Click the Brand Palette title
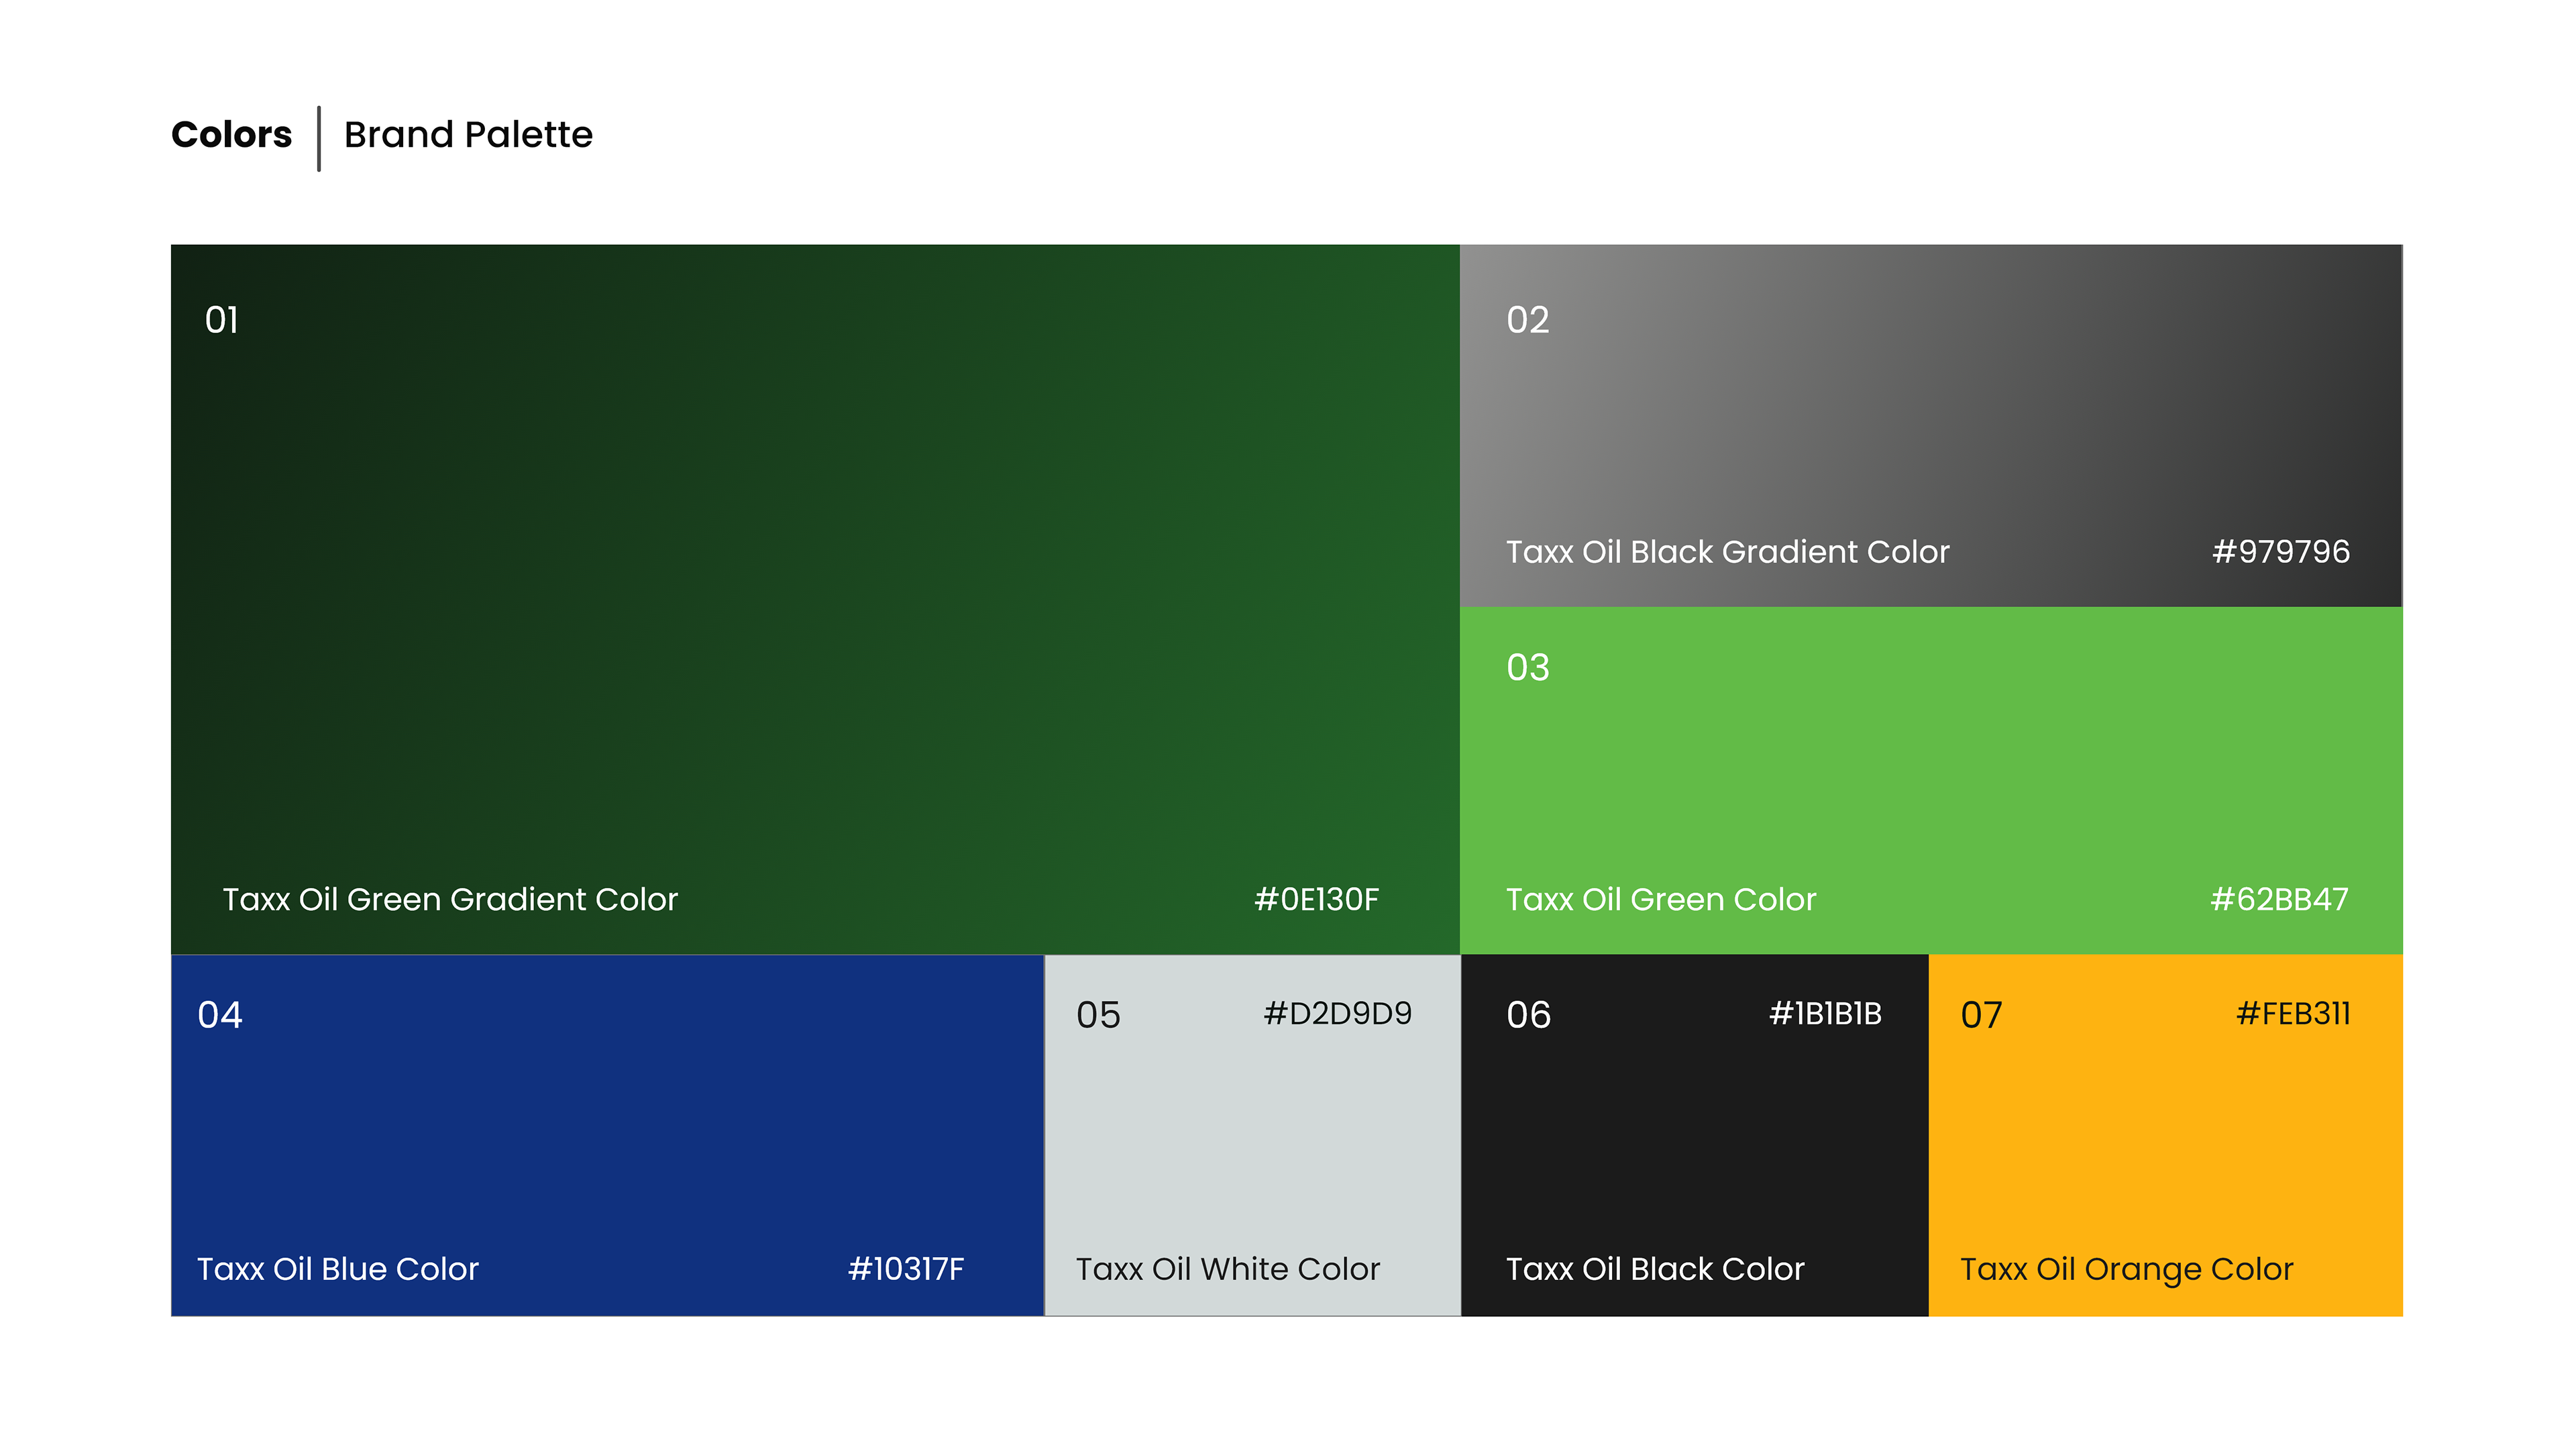 point(468,134)
